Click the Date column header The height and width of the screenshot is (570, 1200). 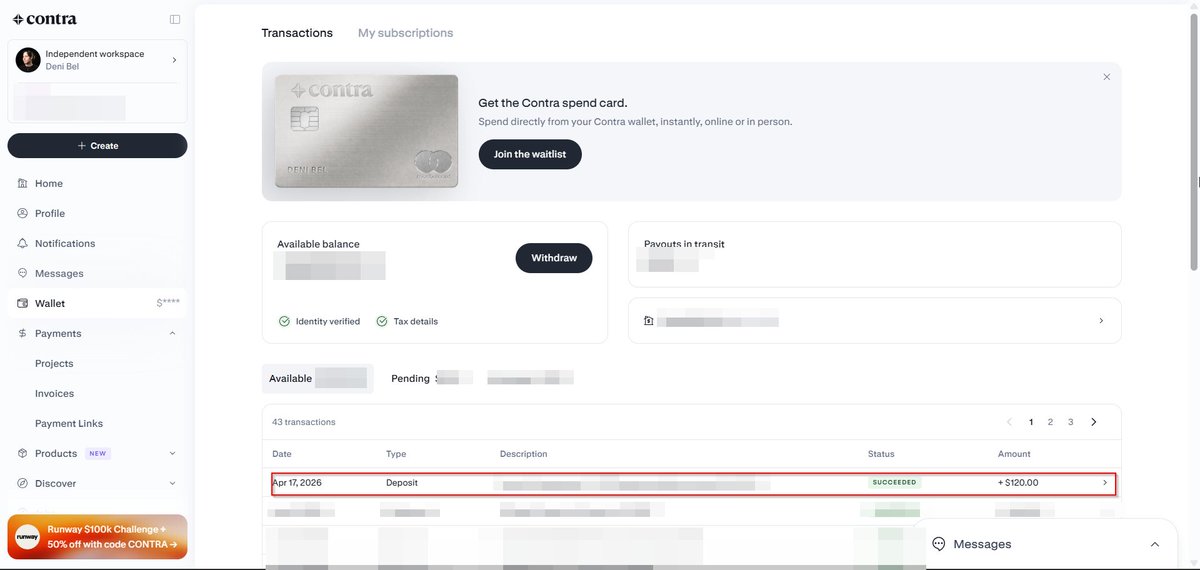click(x=282, y=454)
